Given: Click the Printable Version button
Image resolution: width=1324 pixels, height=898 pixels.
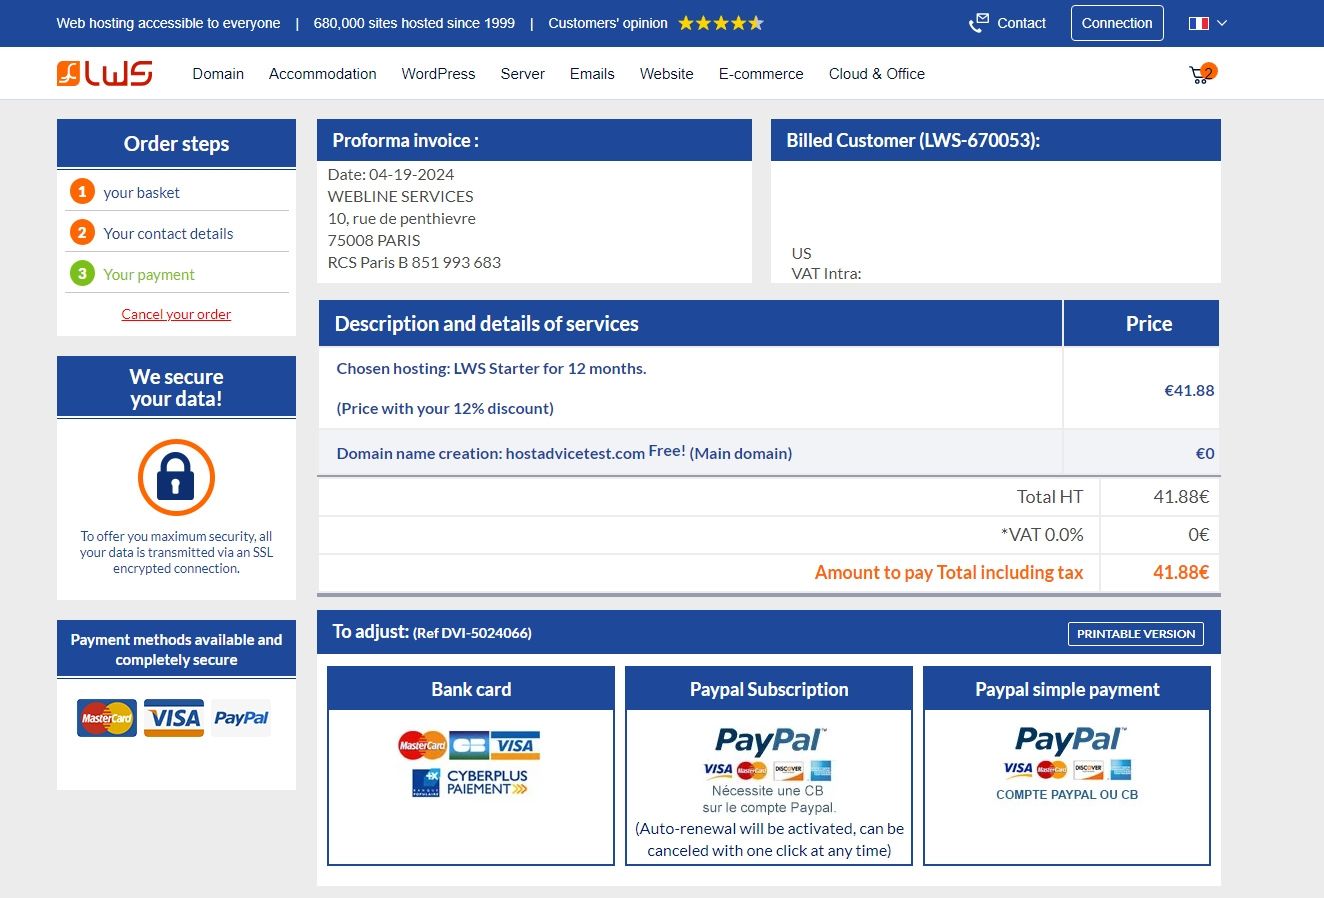Looking at the screenshot, I should [1136, 634].
